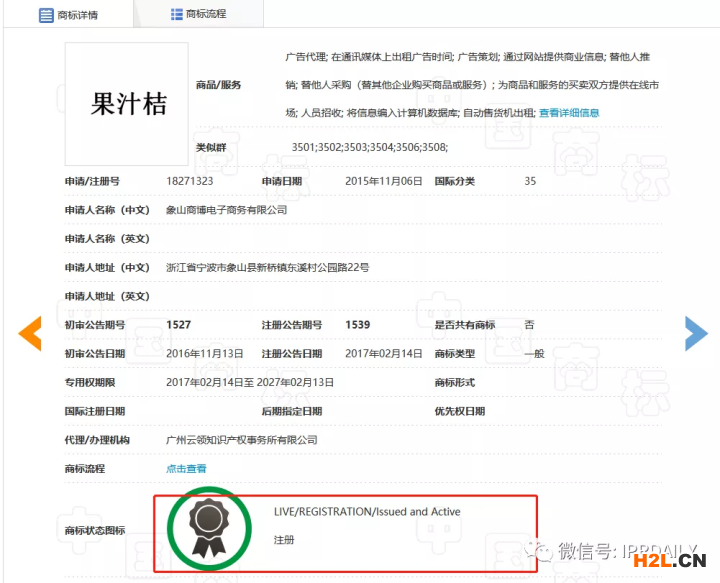720x583 pixels.
Task: Click the orange previous-record arrow
Action: pos(30,333)
